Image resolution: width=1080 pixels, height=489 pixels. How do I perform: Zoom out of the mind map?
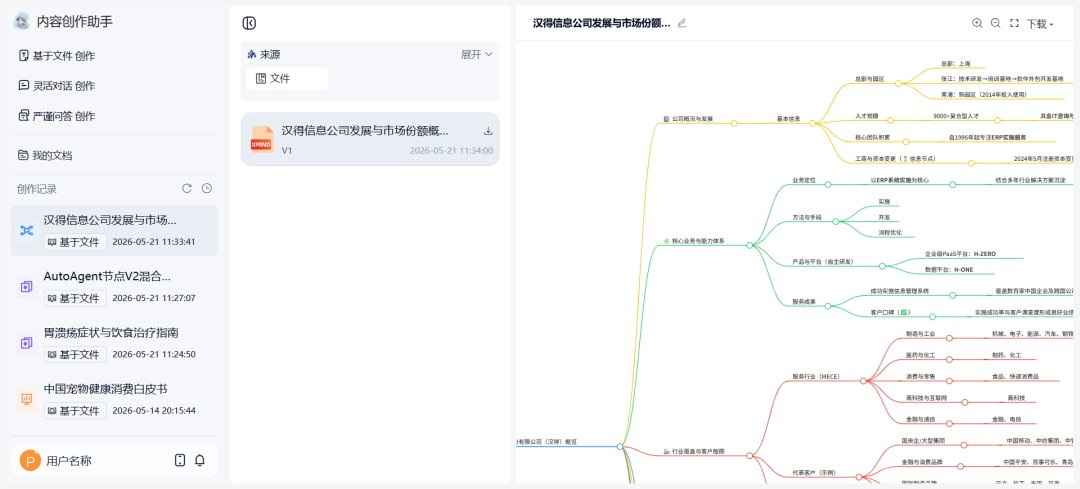(x=995, y=23)
